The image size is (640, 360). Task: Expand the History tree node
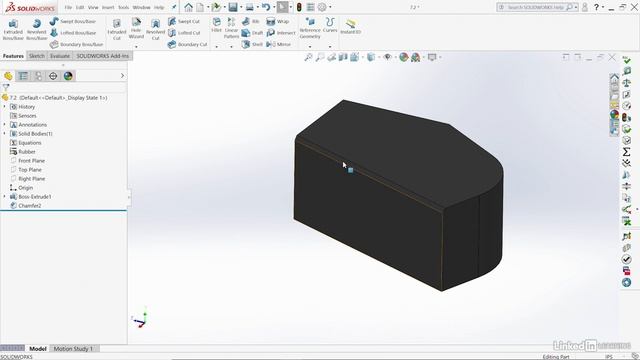coord(4,107)
